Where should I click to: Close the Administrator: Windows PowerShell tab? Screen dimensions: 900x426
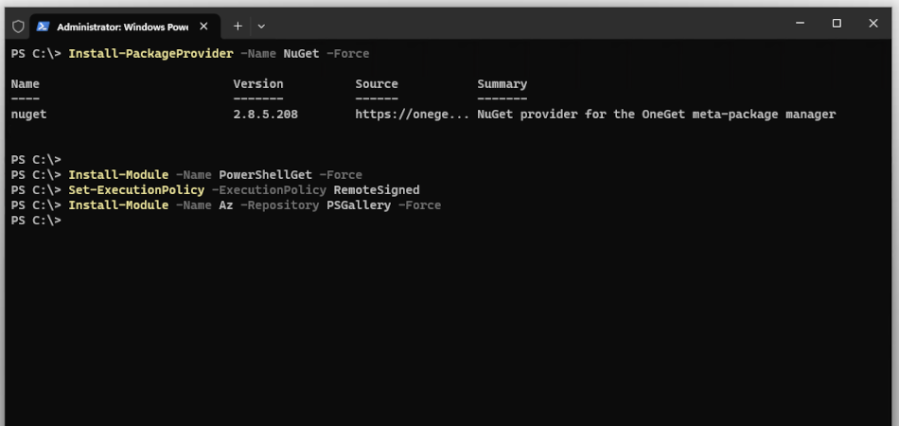207,26
